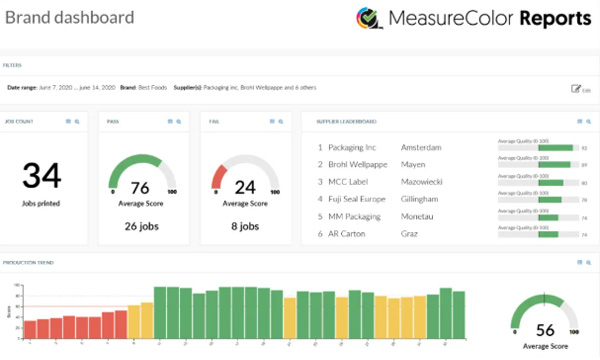Select Packaging Inc in supplier leaderboard
Screen dimensions: 600x360
point(352,147)
